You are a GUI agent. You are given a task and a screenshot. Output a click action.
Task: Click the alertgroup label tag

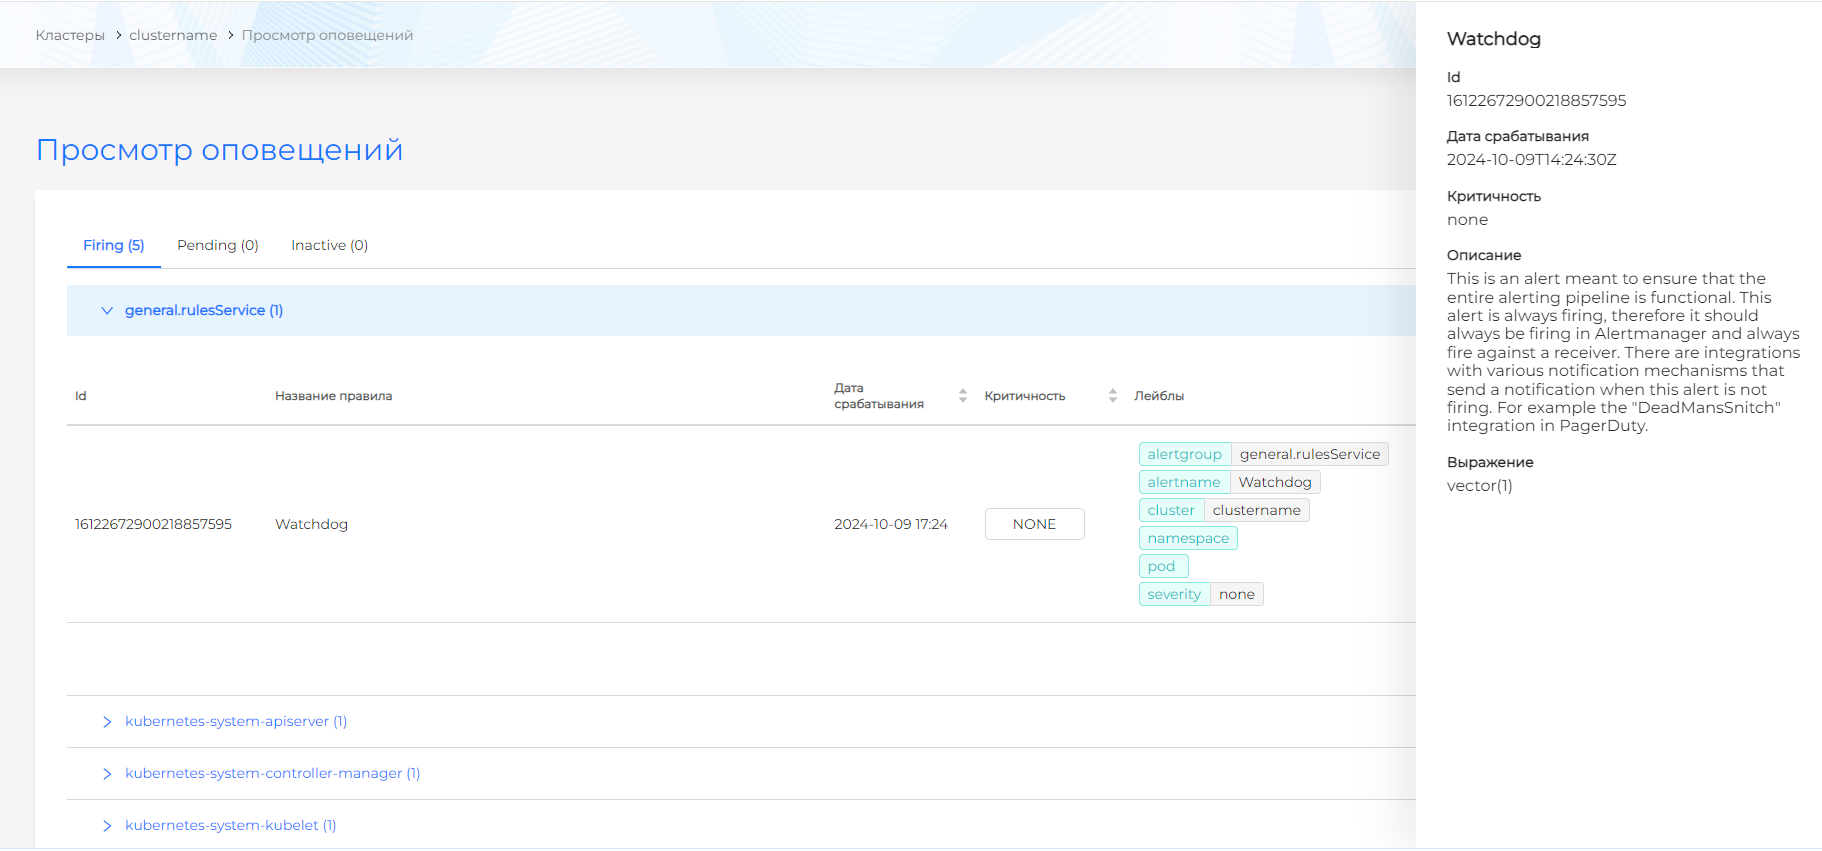(1184, 454)
